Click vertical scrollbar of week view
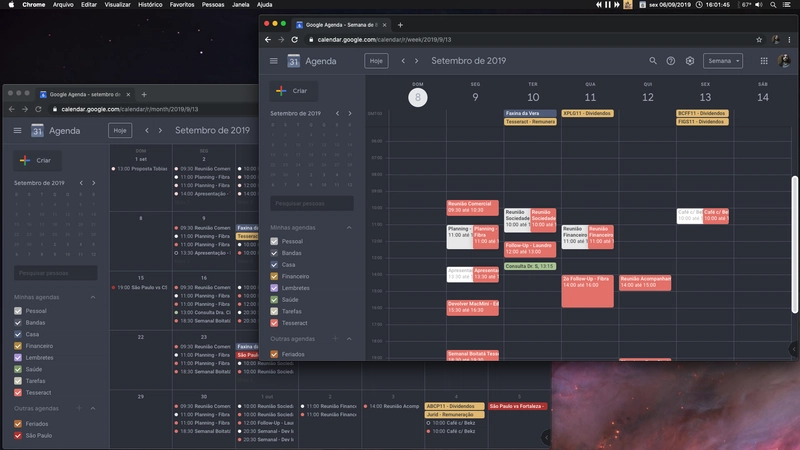The image size is (800, 450). 794,245
